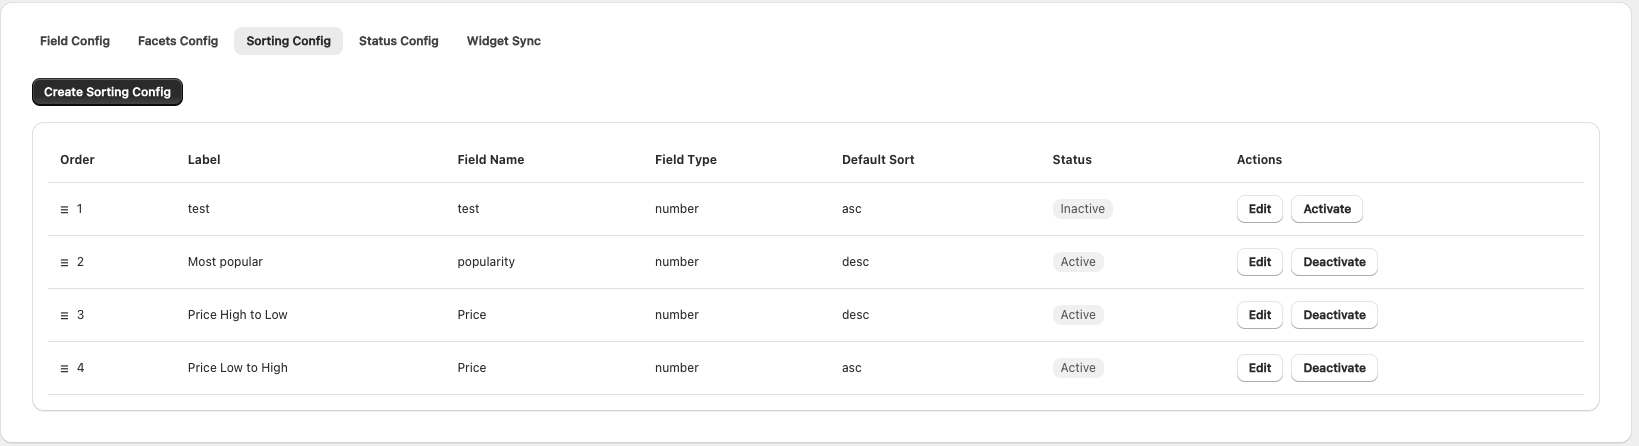1639x446 pixels.
Task: Deactivate the Price High to Low config
Action: [1334, 315]
